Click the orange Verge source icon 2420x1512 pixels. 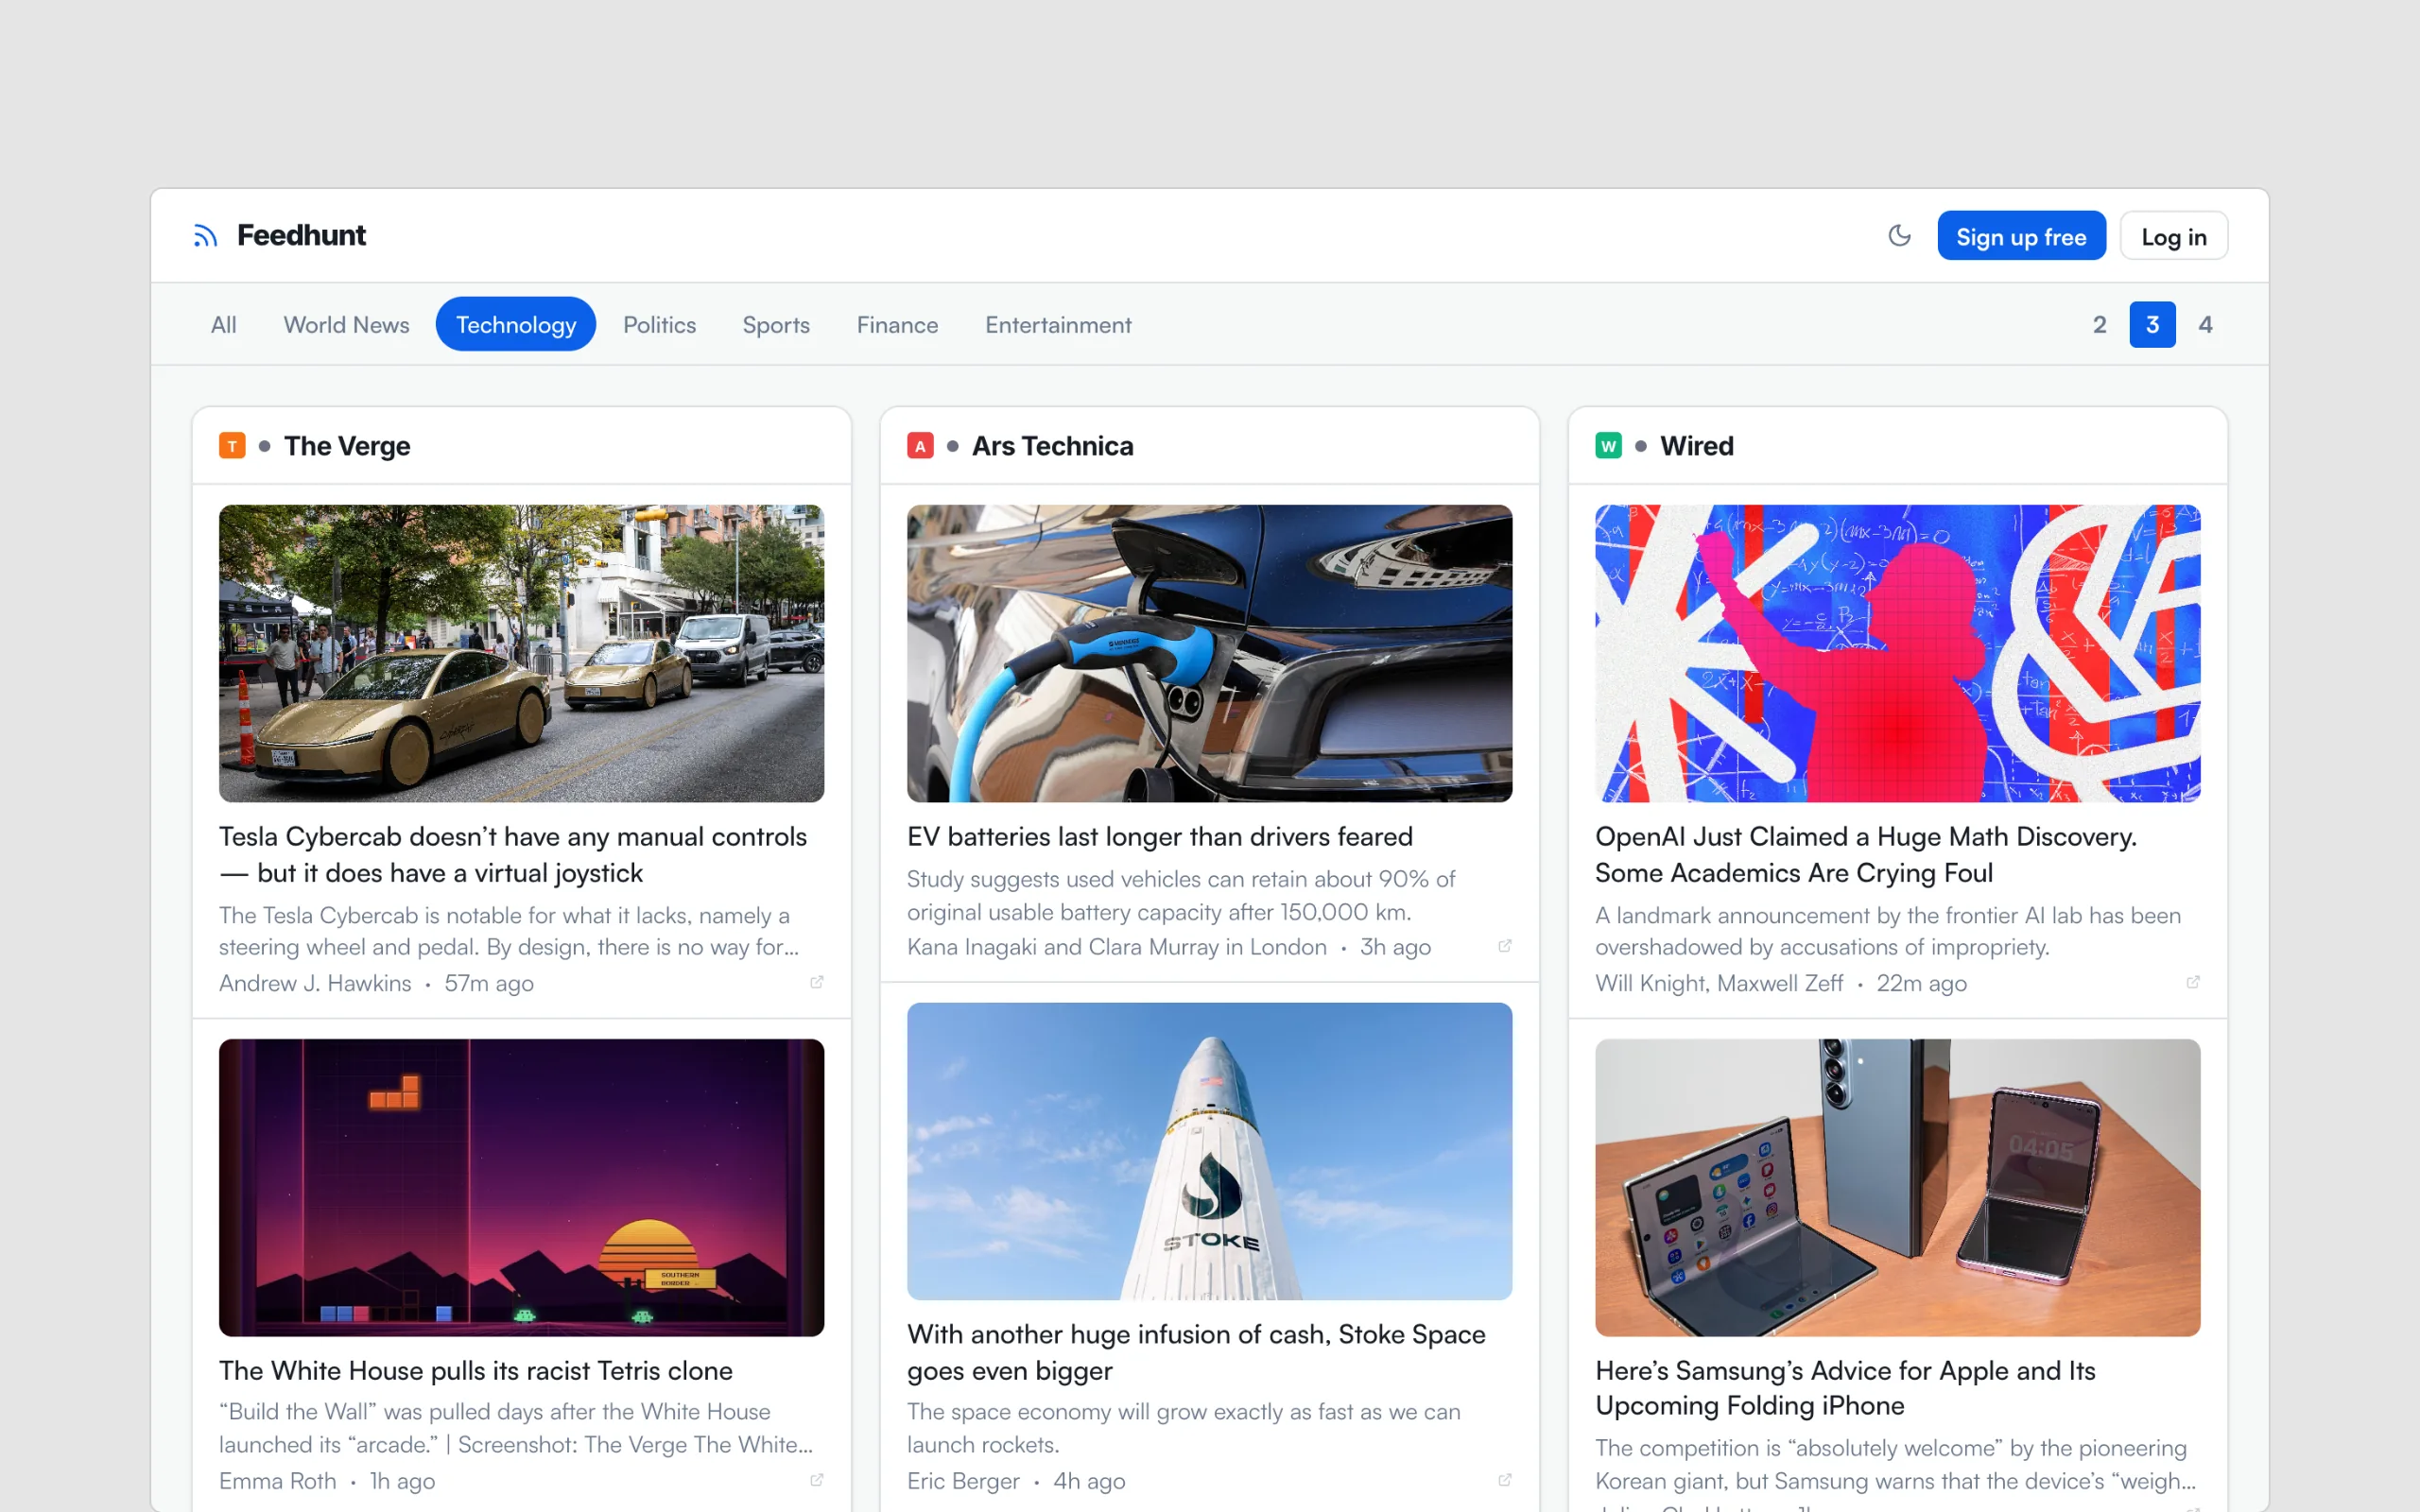(232, 446)
